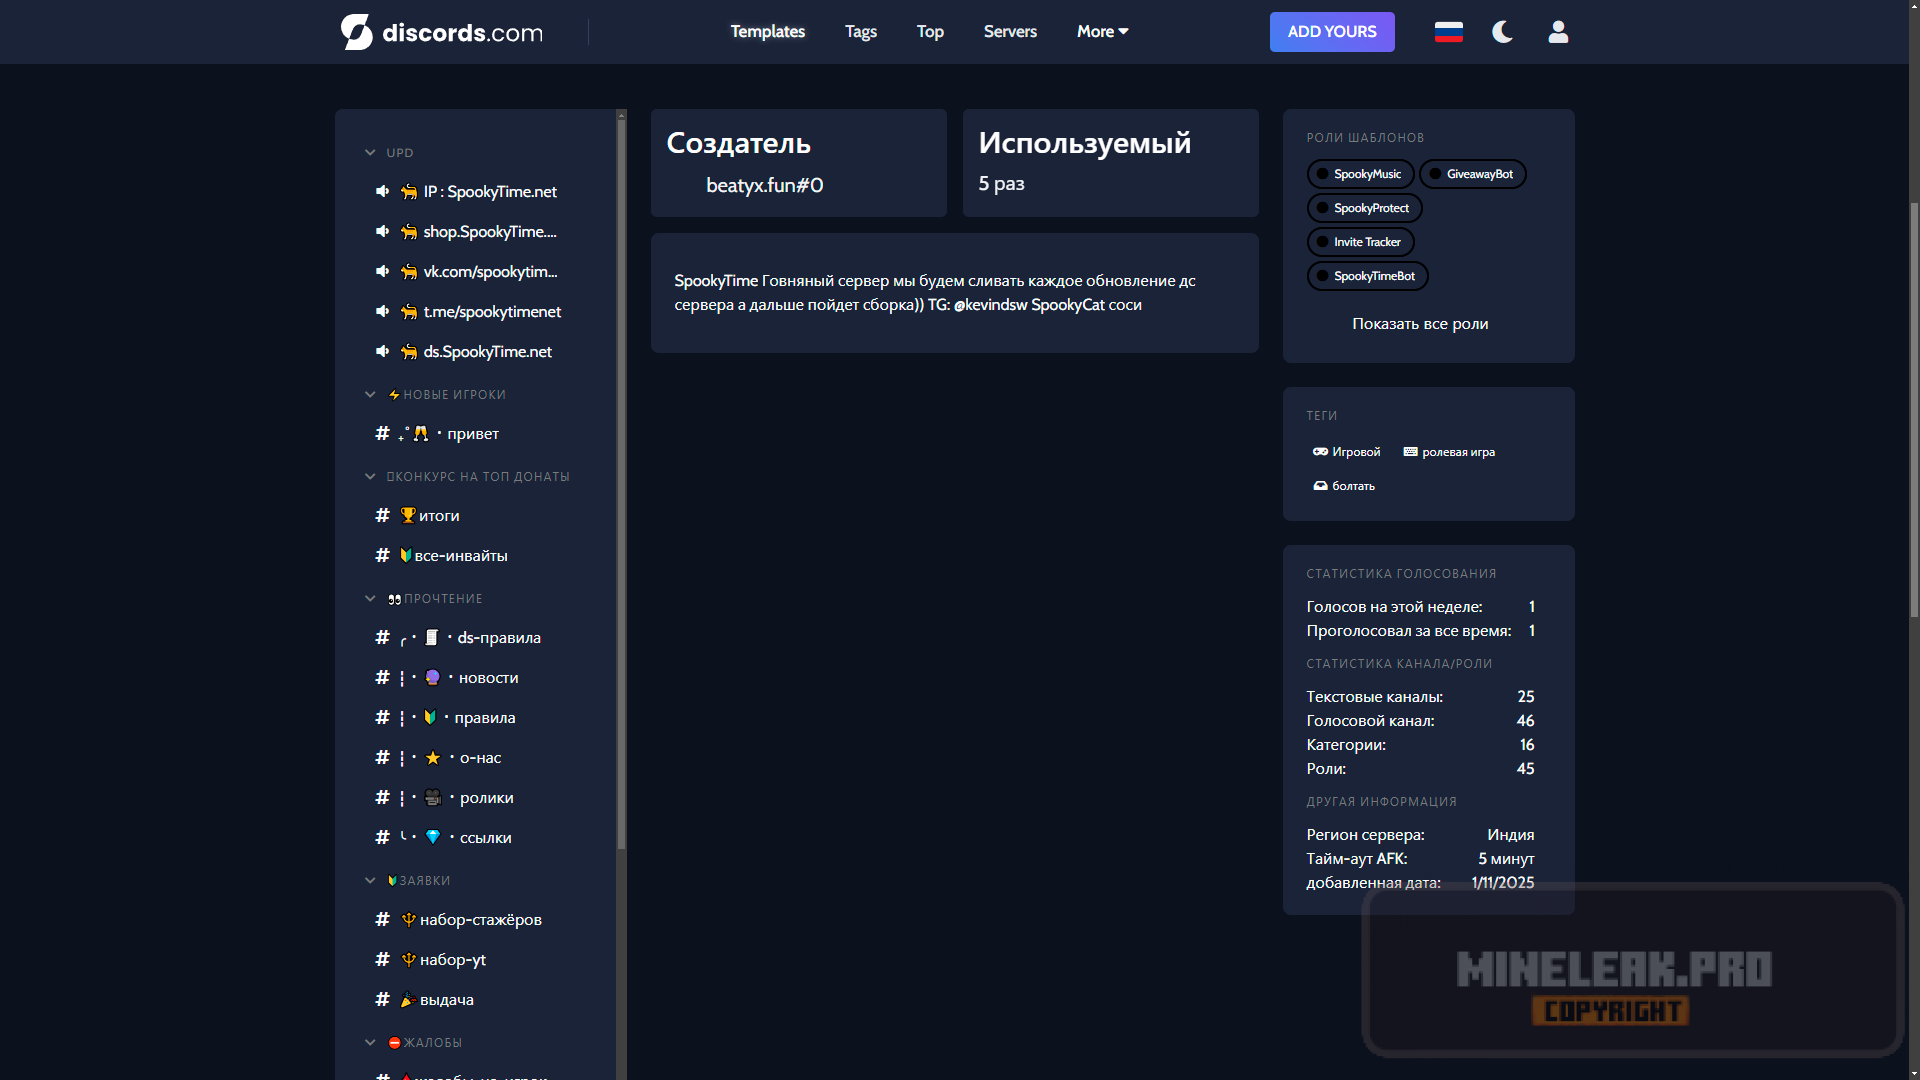Screen dimensions: 1920x1080
Task: Open the Servers menu item
Action: coord(1010,32)
